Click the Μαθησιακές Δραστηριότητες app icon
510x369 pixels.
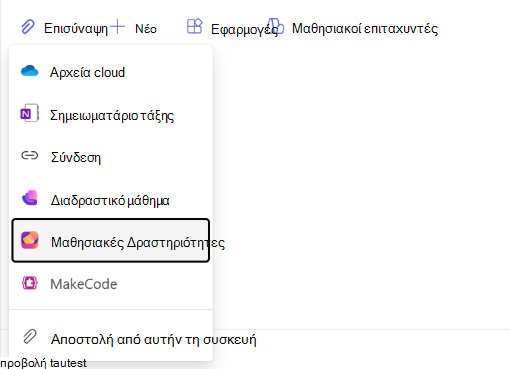click(x=30, y=240)
